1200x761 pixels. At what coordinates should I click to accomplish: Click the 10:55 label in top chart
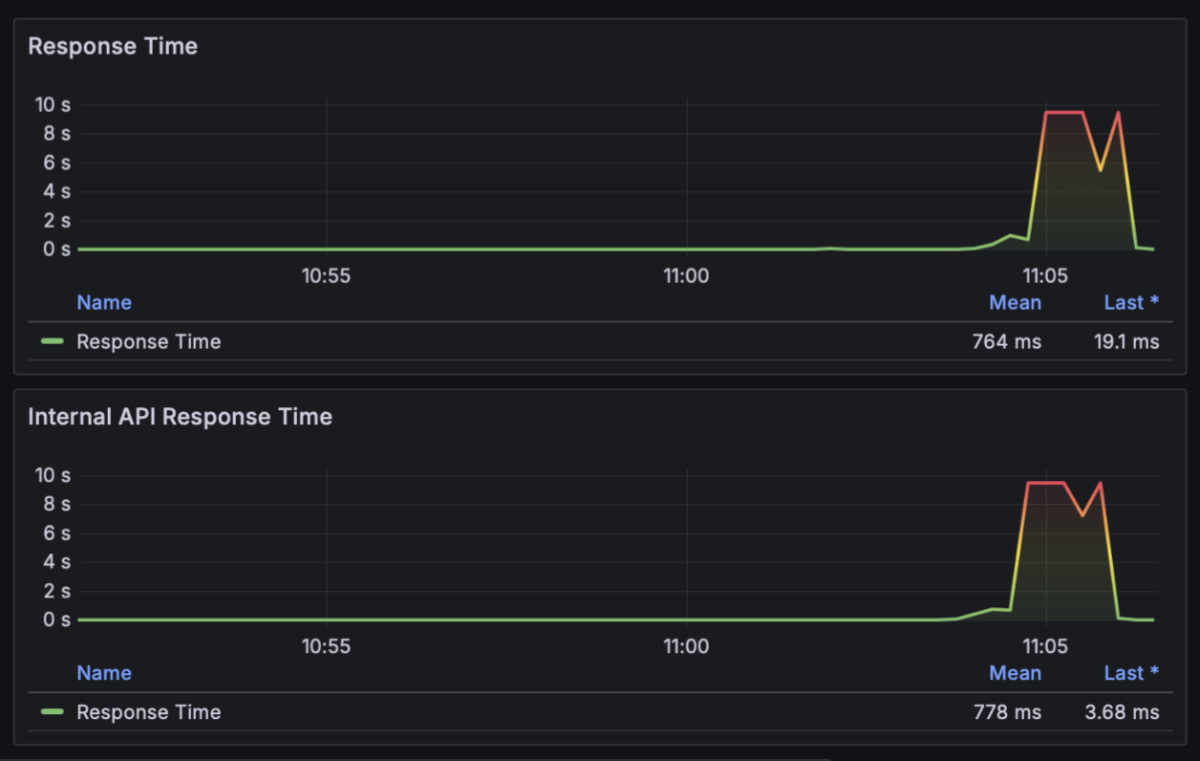[326, 275]
